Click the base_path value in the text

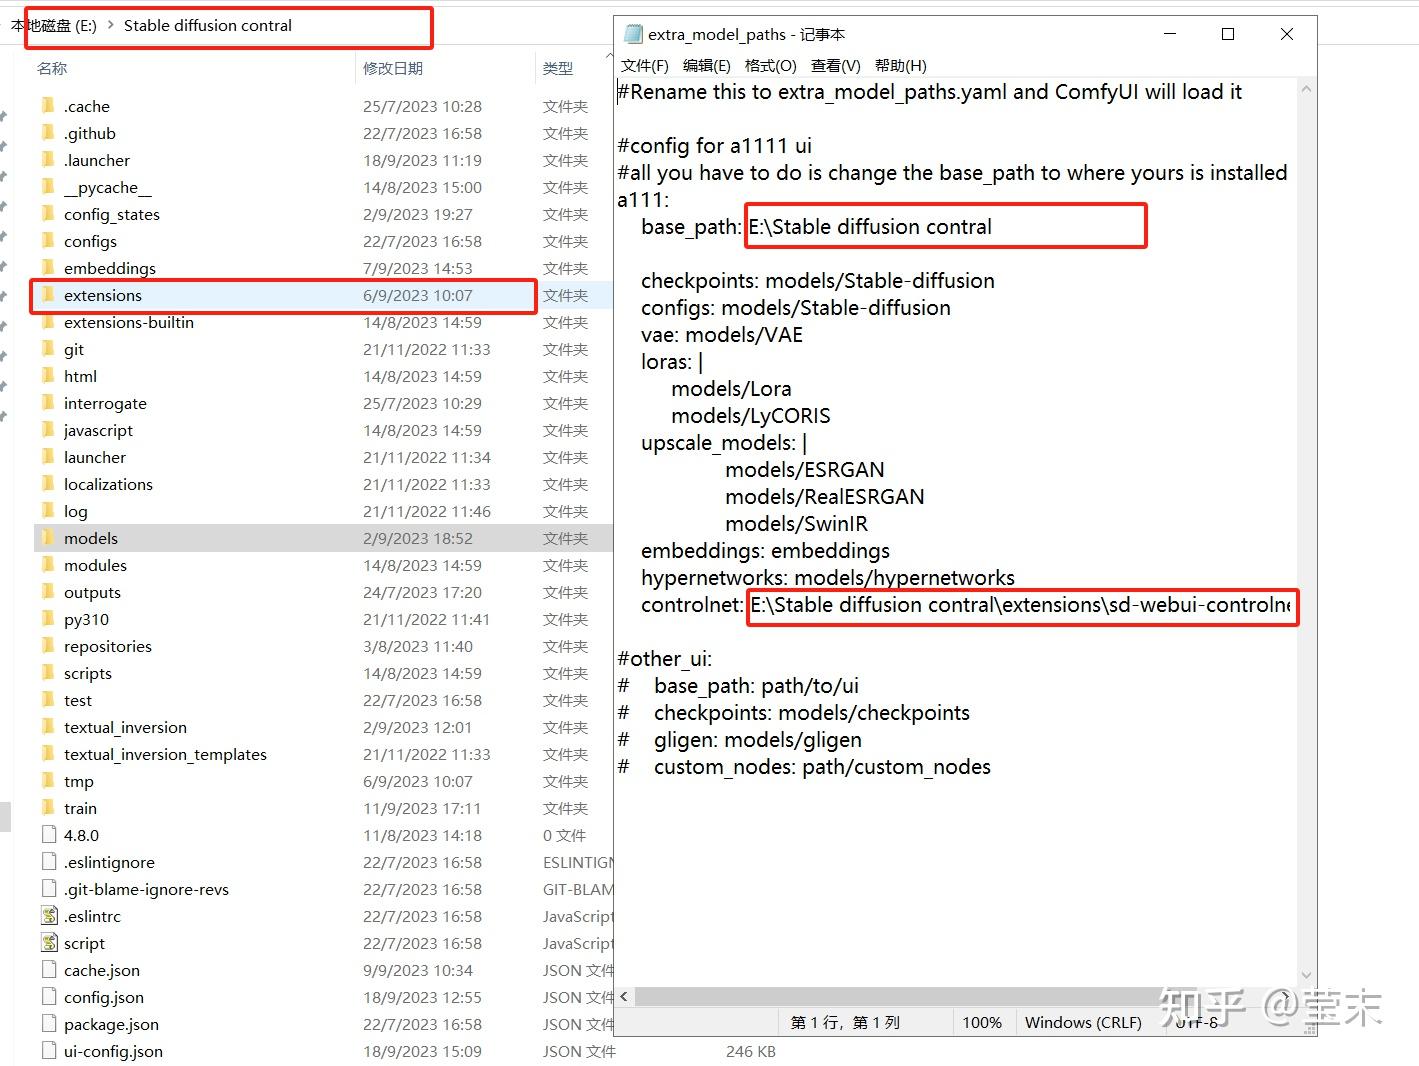(x=870, y=227)
